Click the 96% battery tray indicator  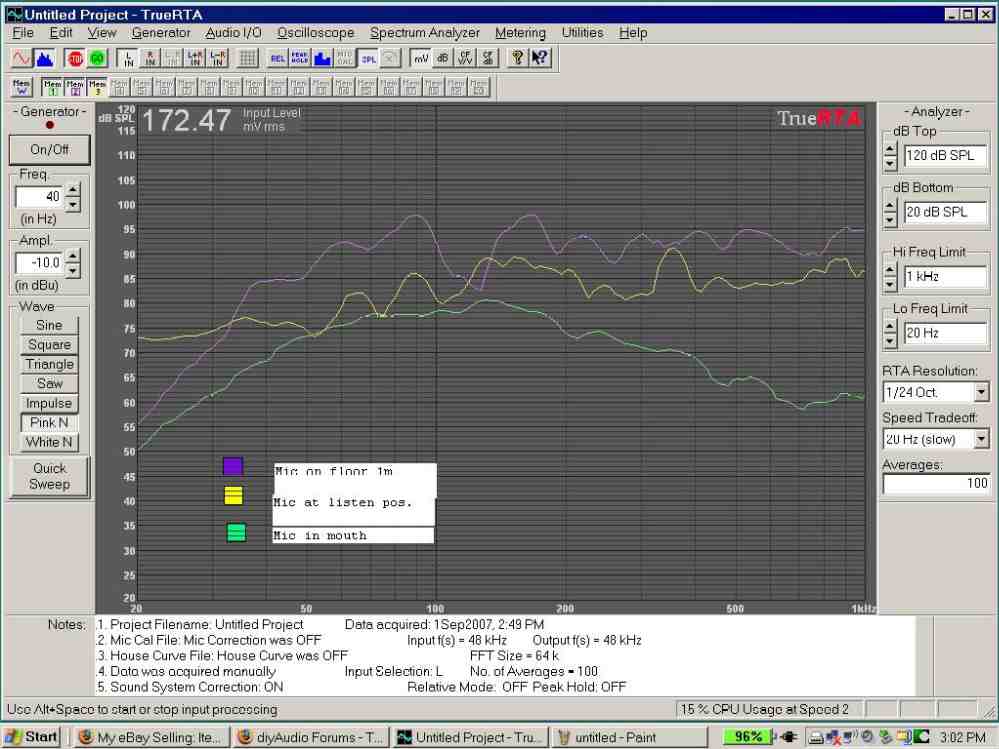(749, 737)
